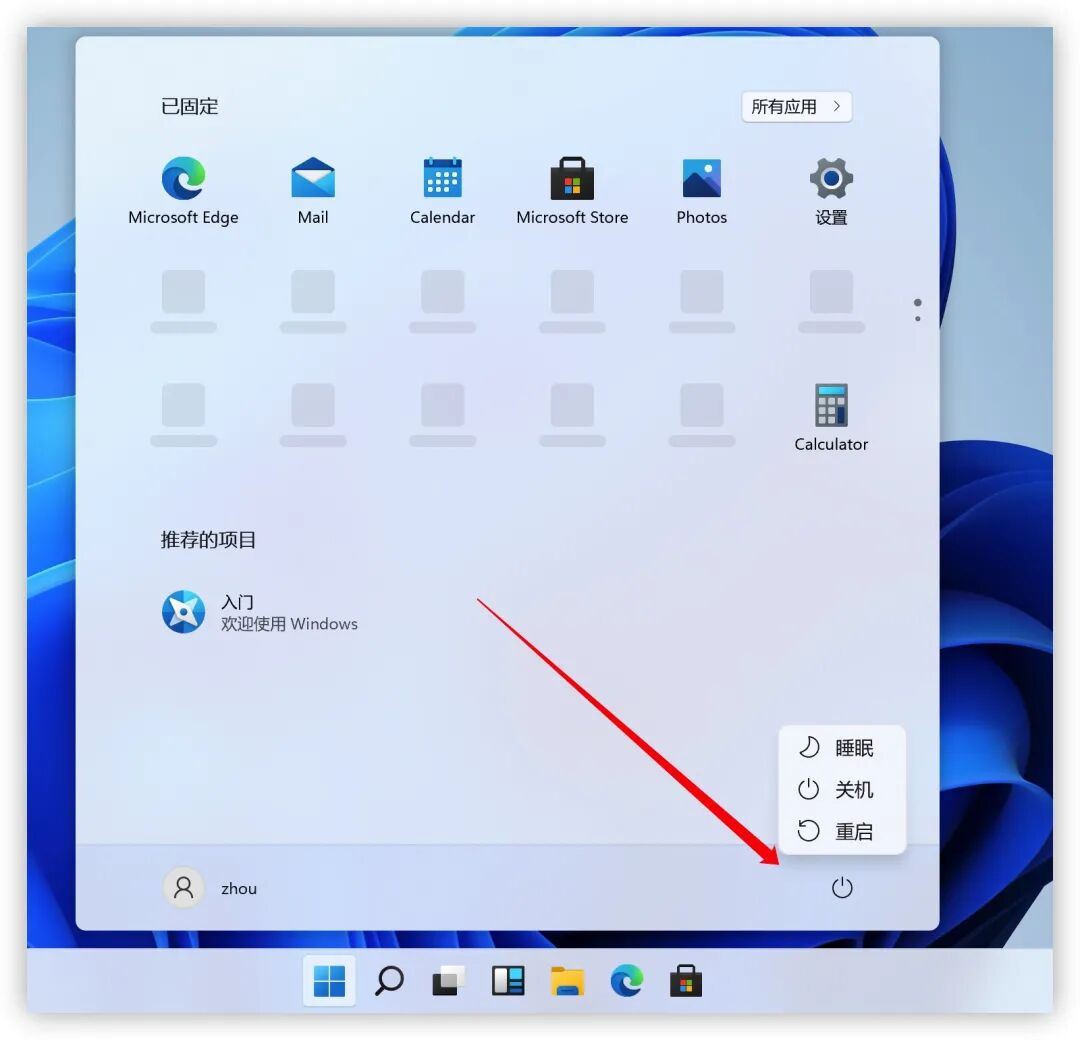This screenshot has width=1080, height=1040.
Task: Select 关机 (Shut down) from the power menu
Action: 840,789
